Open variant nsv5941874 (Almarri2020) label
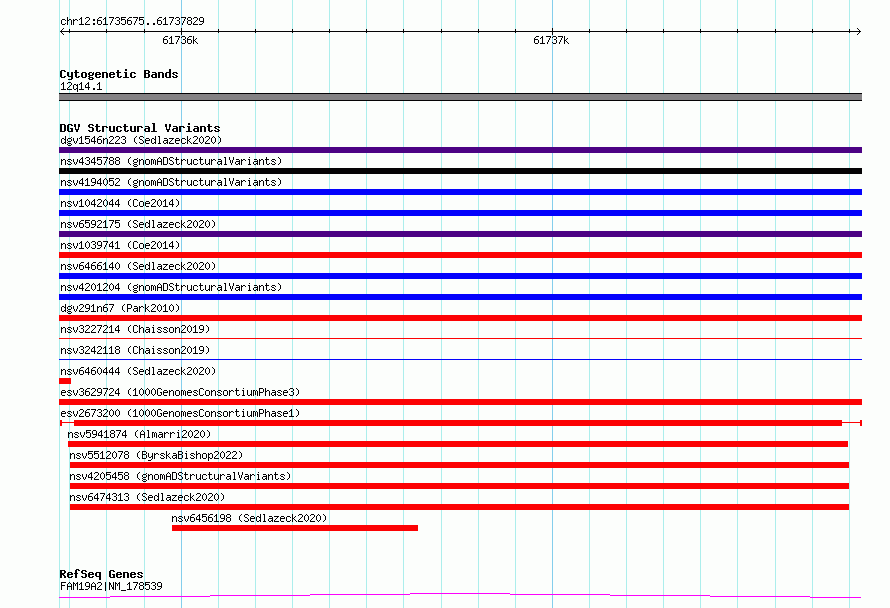Image resolution: width=890 pixels, height=608 pixels. tap(139, 434)
